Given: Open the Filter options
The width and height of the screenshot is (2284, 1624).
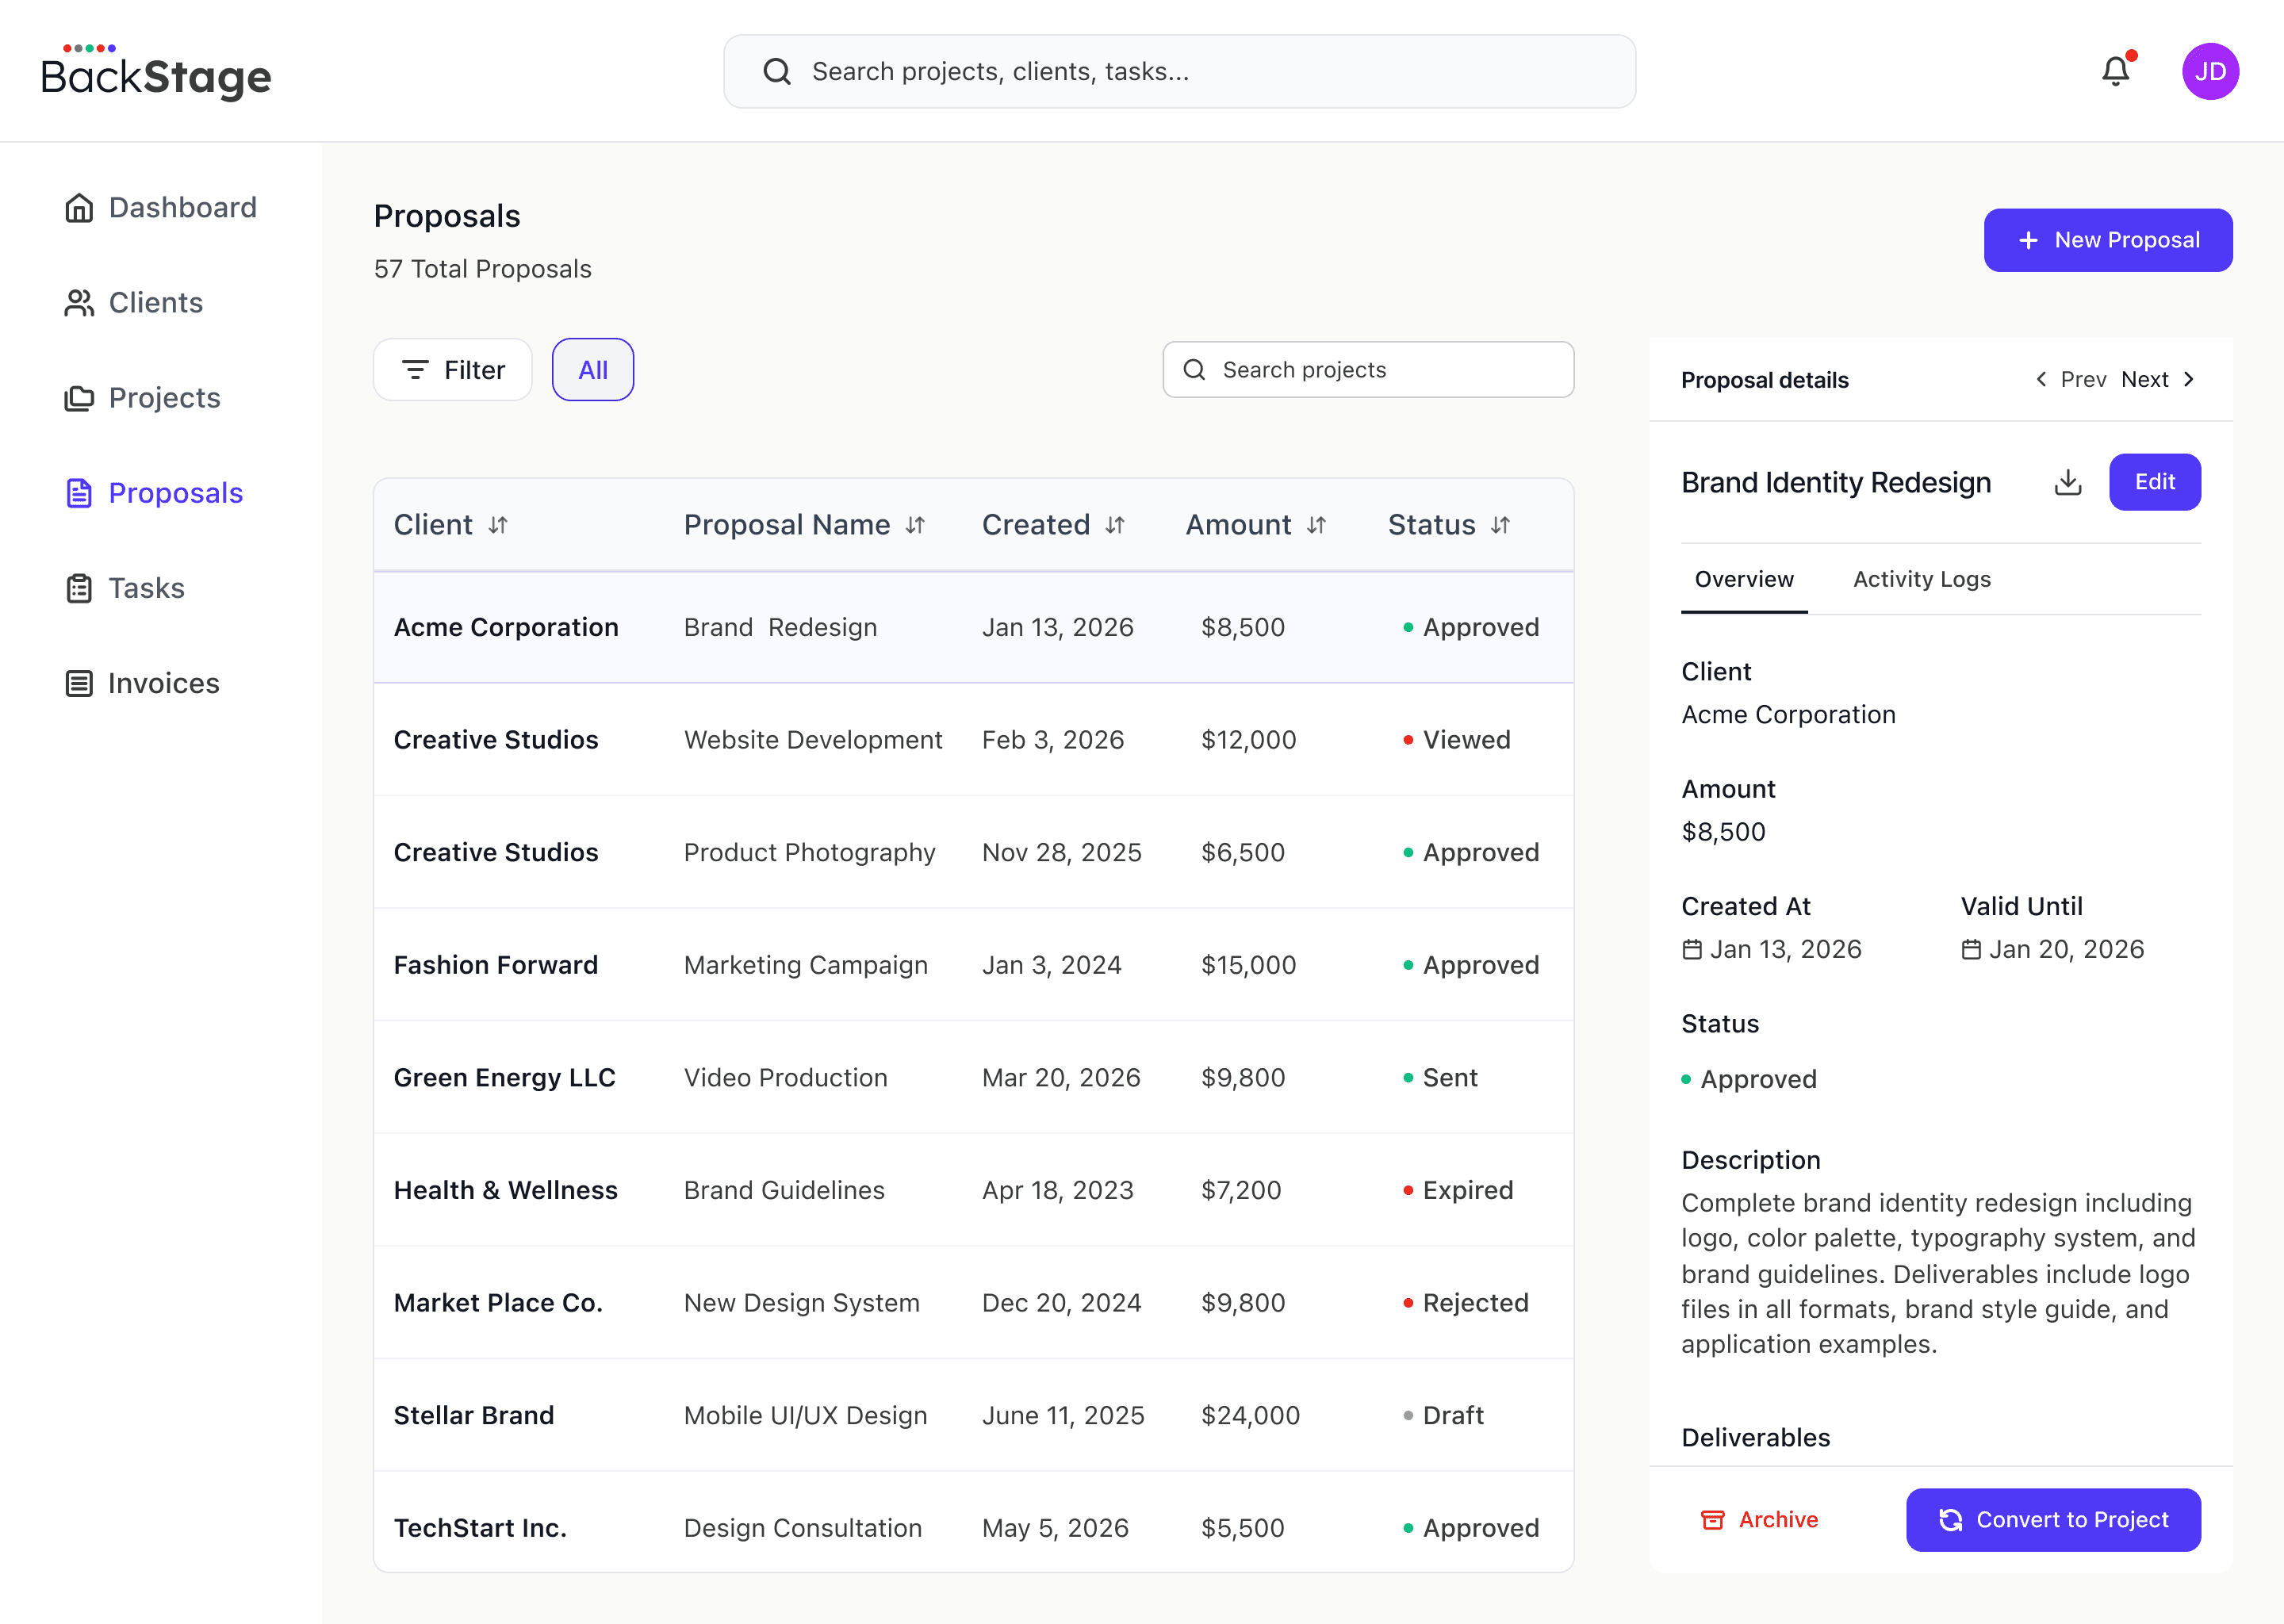Looking at the screenshot, I should tap(452, 370).
